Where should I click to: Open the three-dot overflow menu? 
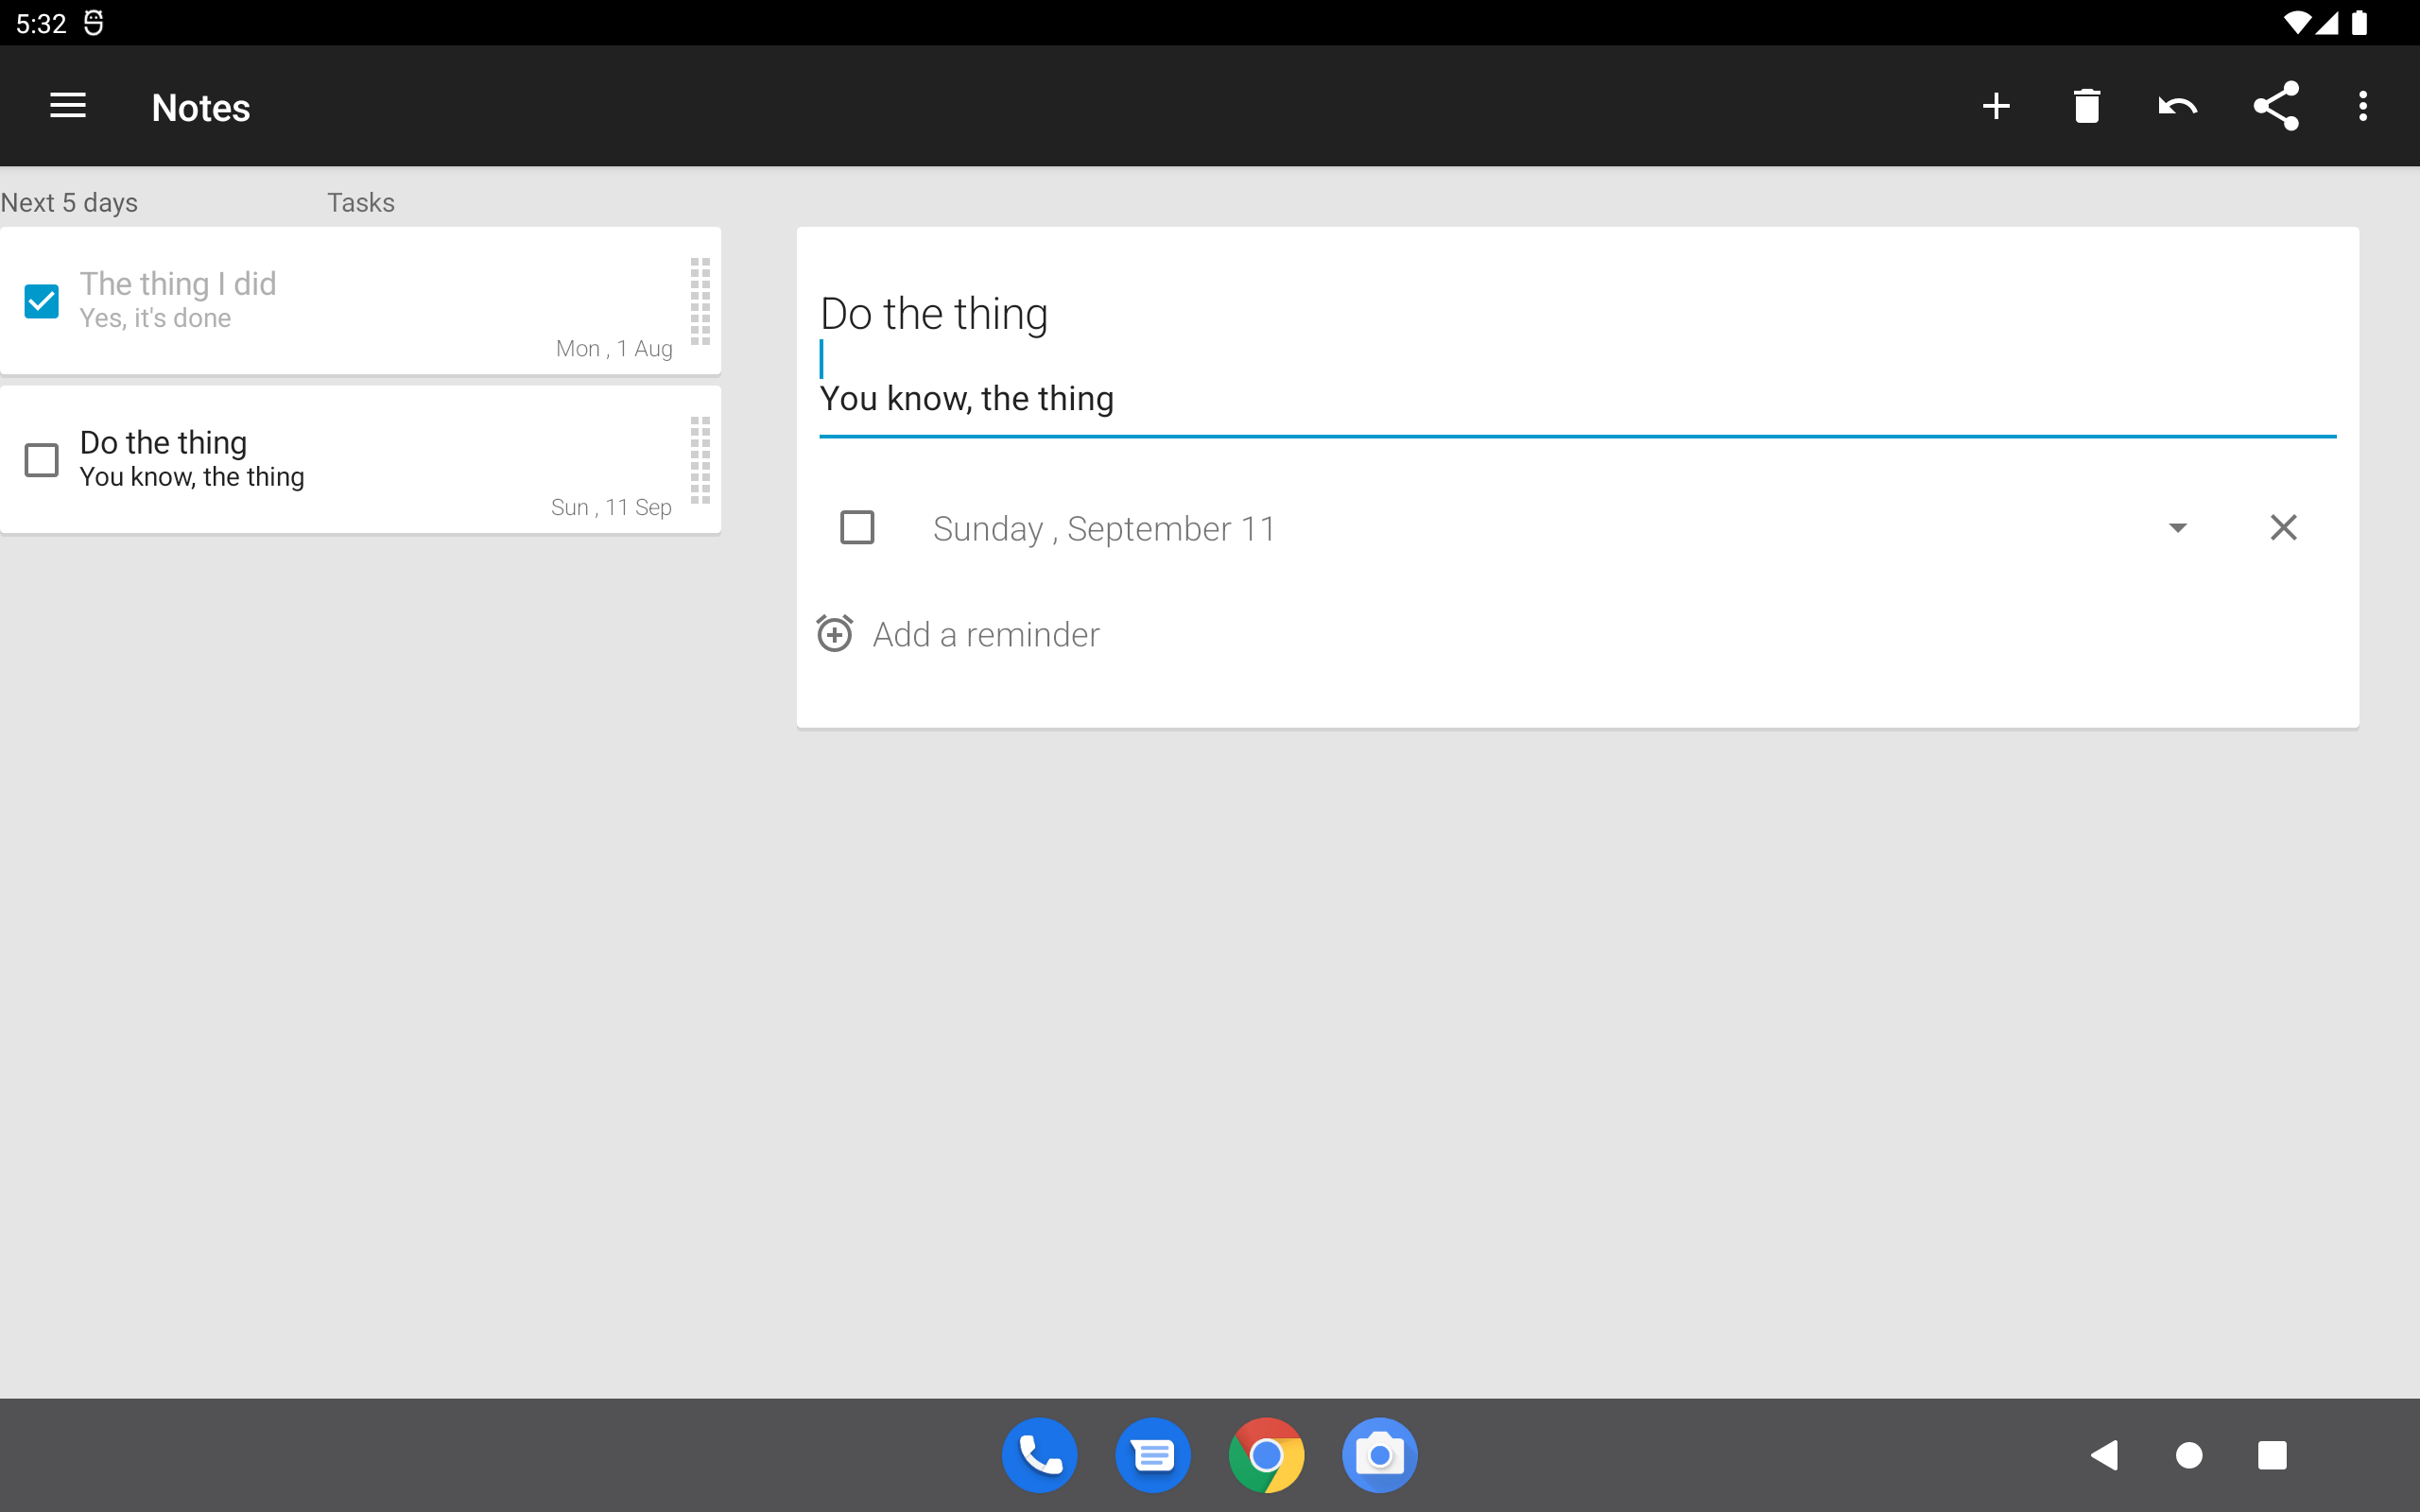coord(2363,106)
